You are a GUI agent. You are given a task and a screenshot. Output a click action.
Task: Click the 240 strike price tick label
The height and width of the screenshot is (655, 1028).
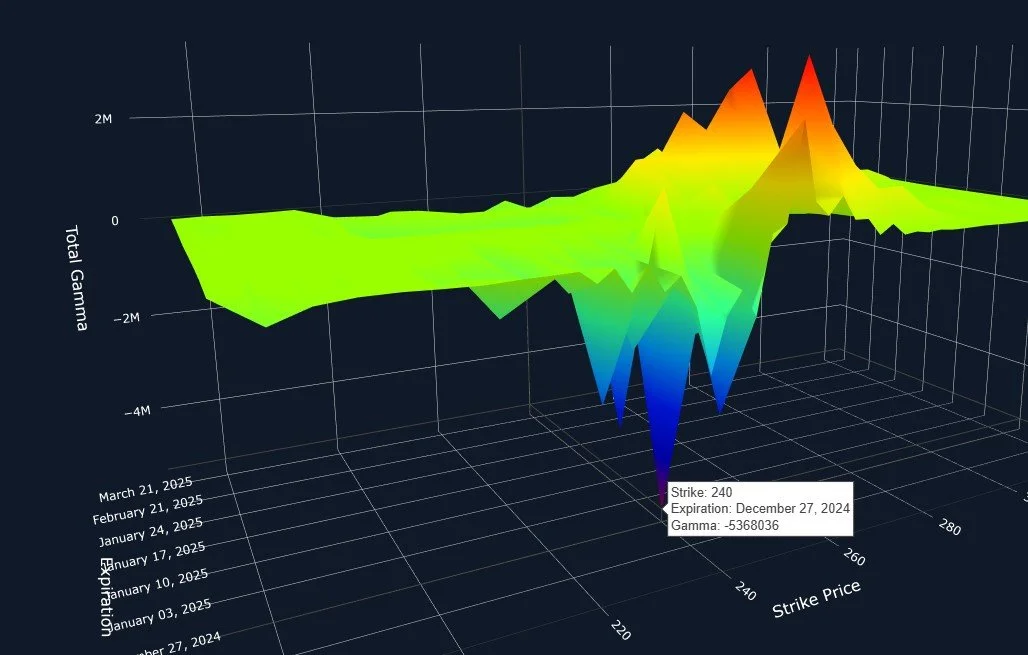745,591
